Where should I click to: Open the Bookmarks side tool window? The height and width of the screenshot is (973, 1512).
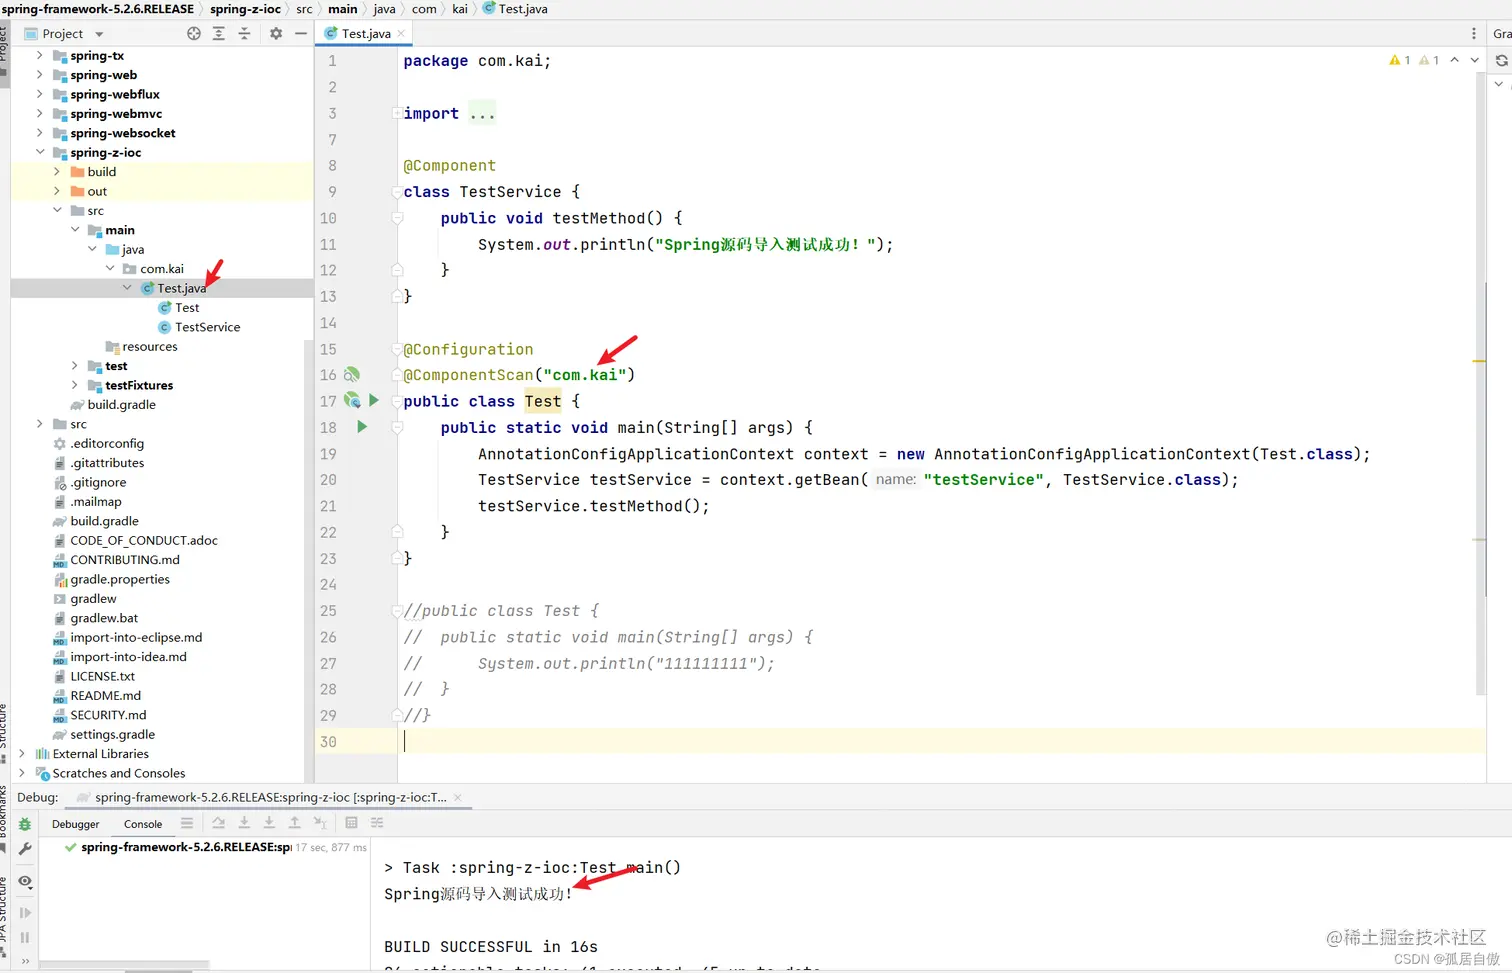(4, 817)
